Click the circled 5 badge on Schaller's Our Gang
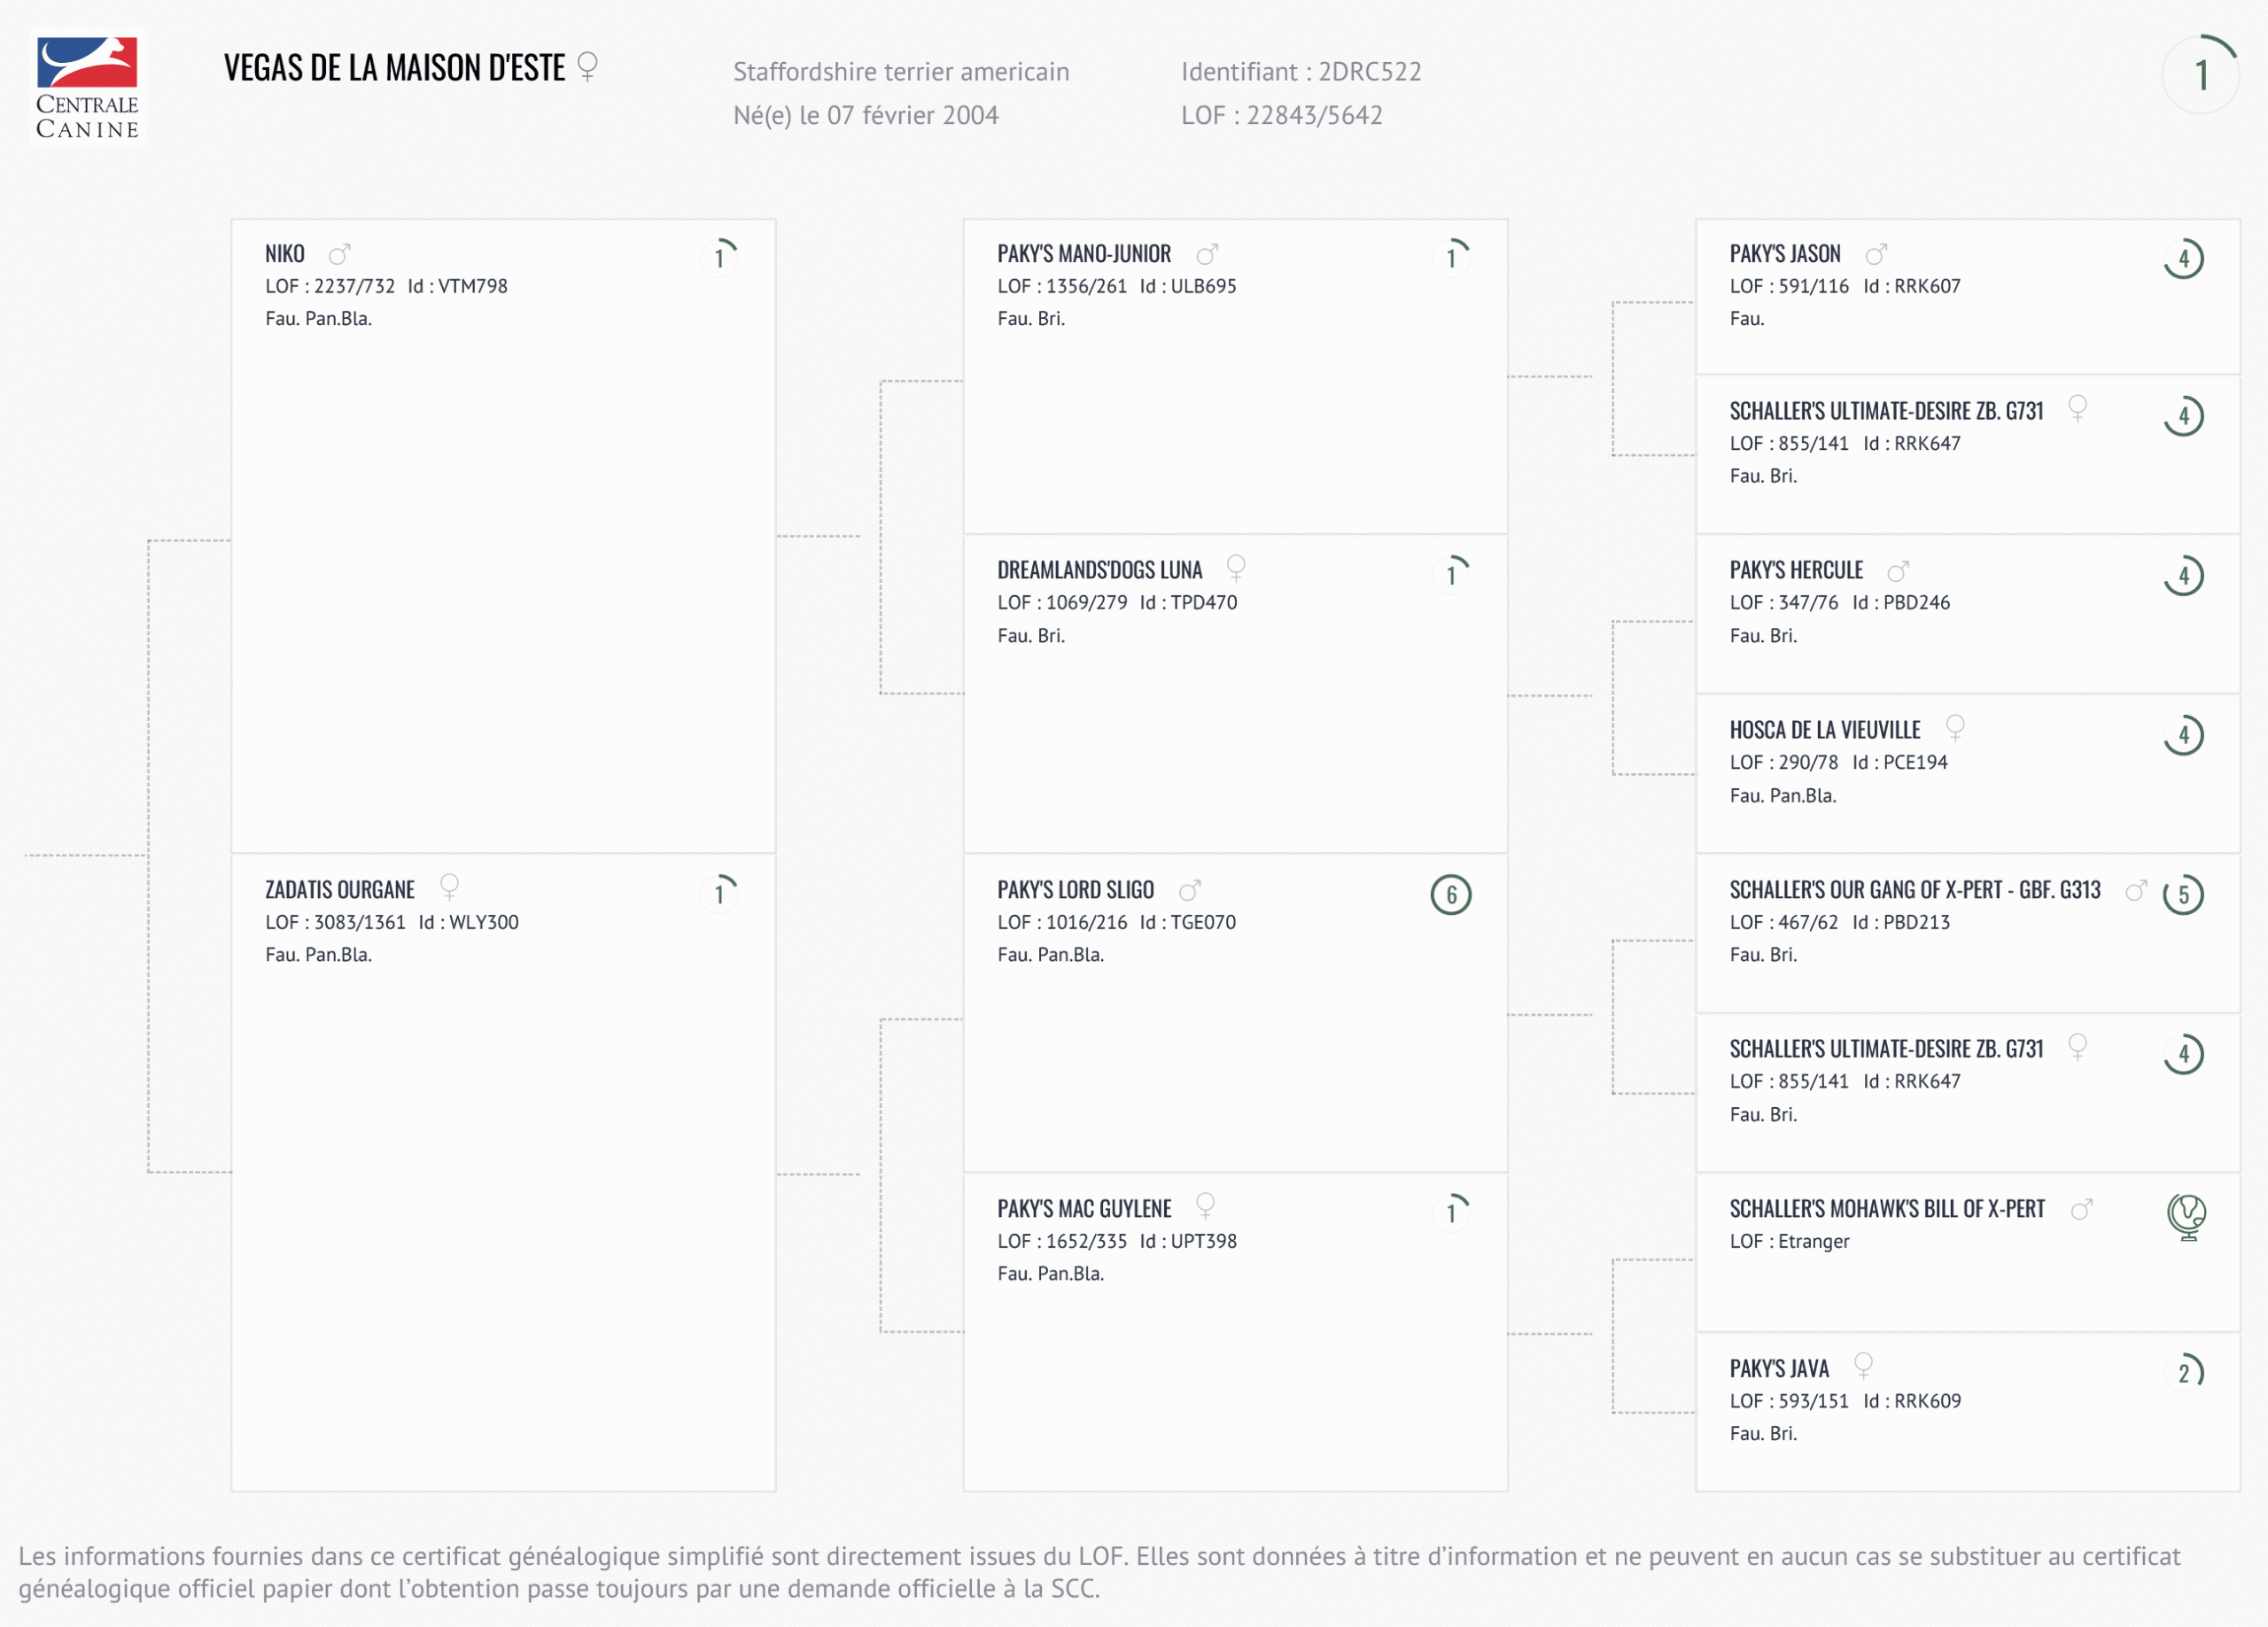 [x=2183, y=894]
